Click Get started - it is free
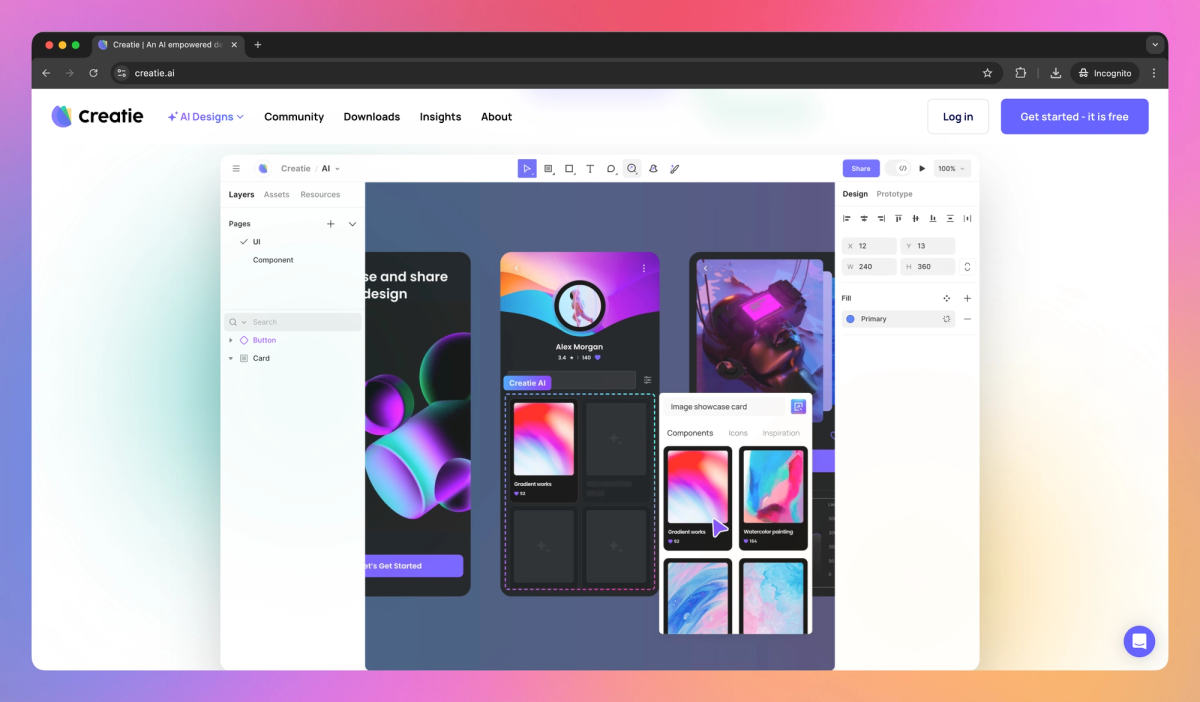The height and width of the screenshot is (702, 1200). click(x=1074, y=117)
